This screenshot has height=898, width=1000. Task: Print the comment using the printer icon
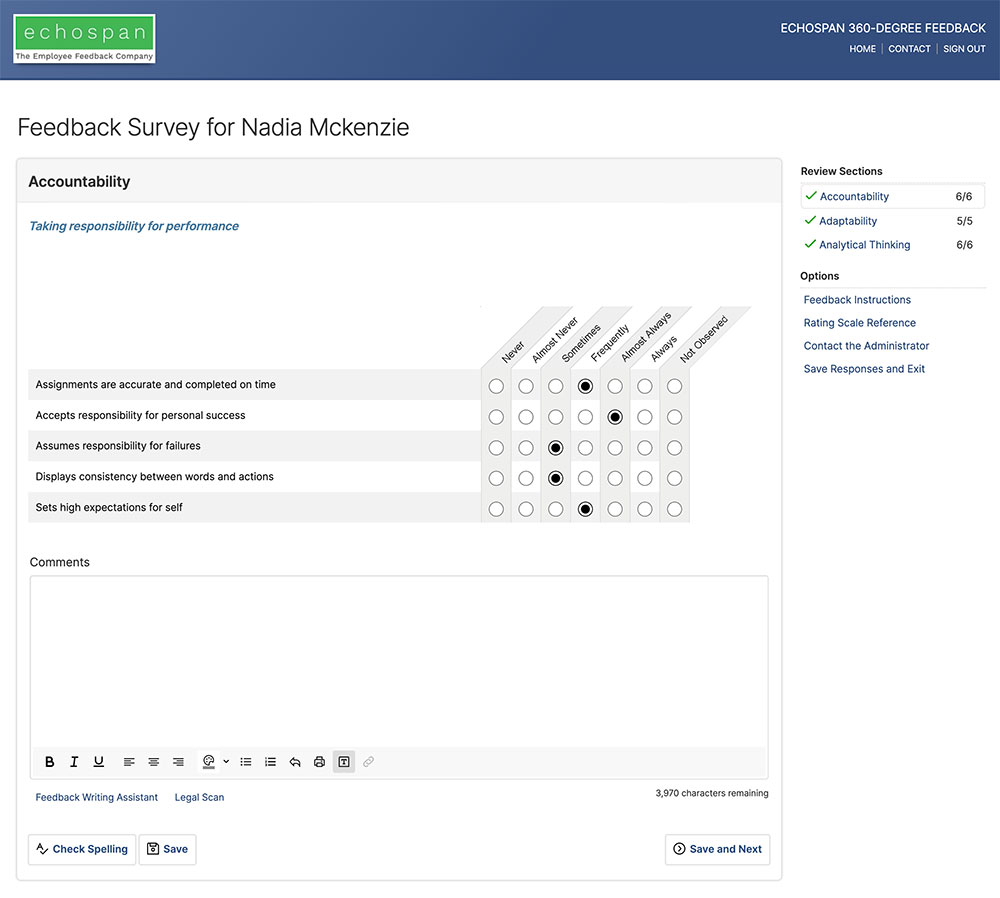point(319,762)
